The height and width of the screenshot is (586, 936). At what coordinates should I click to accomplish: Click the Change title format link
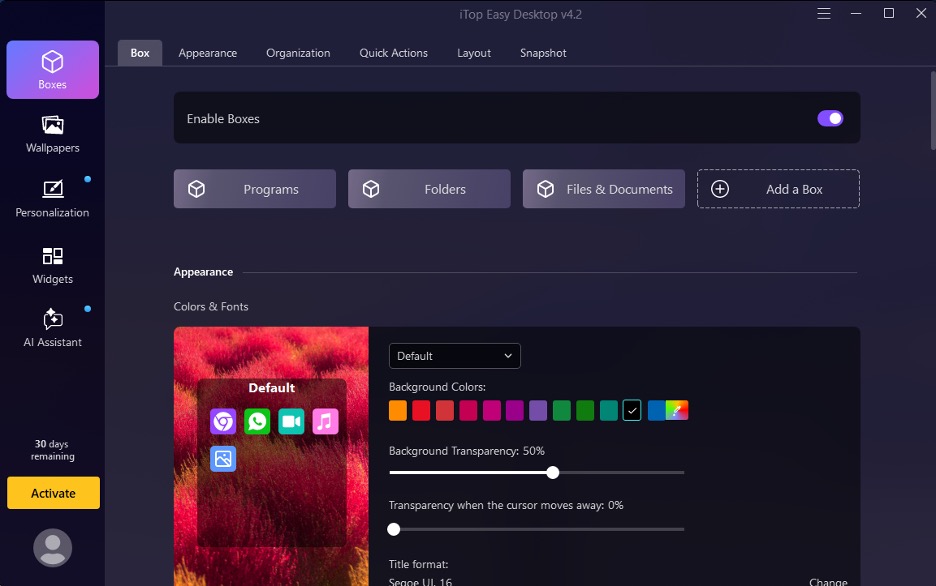click(x=828, y=582)
